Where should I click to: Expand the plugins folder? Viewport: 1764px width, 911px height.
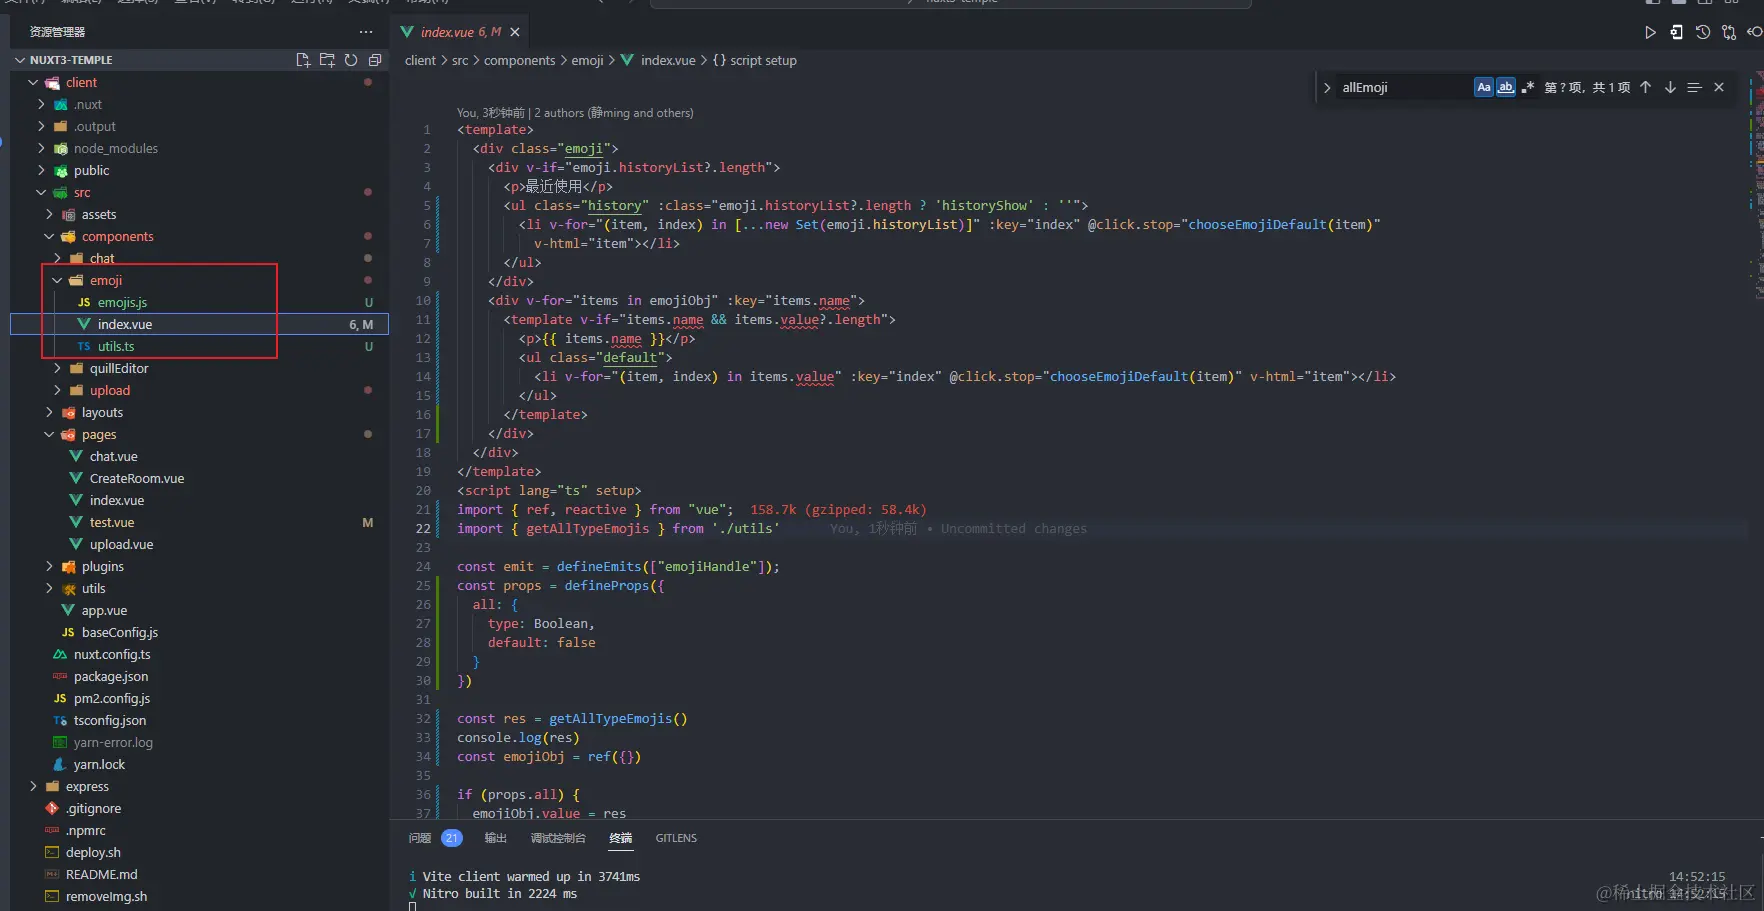(47, 566)
